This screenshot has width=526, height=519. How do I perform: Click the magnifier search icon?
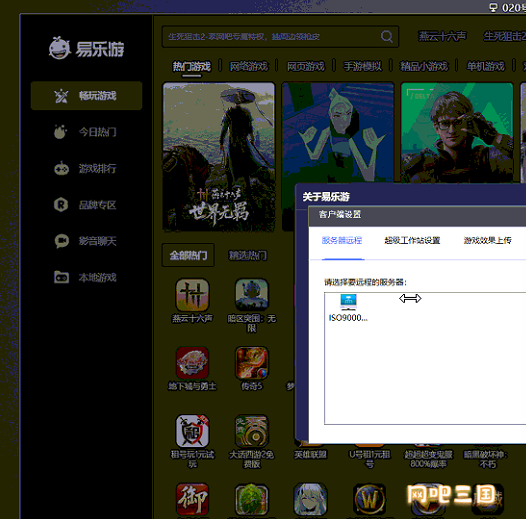tap(387, 36)
